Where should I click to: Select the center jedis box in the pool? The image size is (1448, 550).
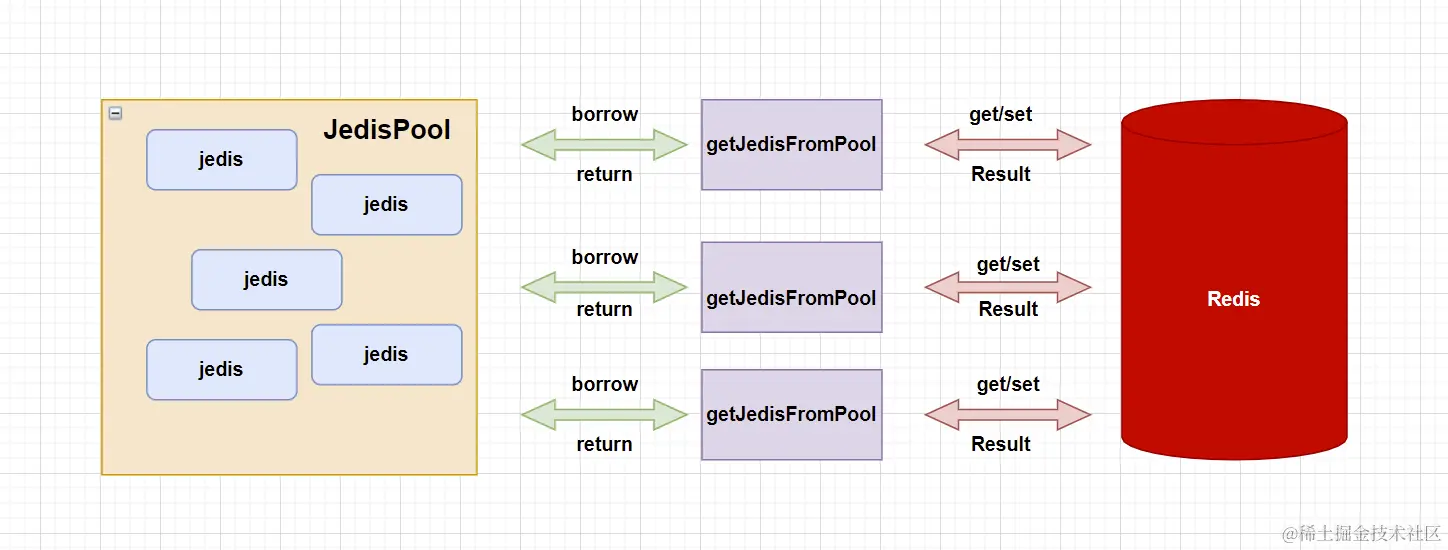pos(267,280)
